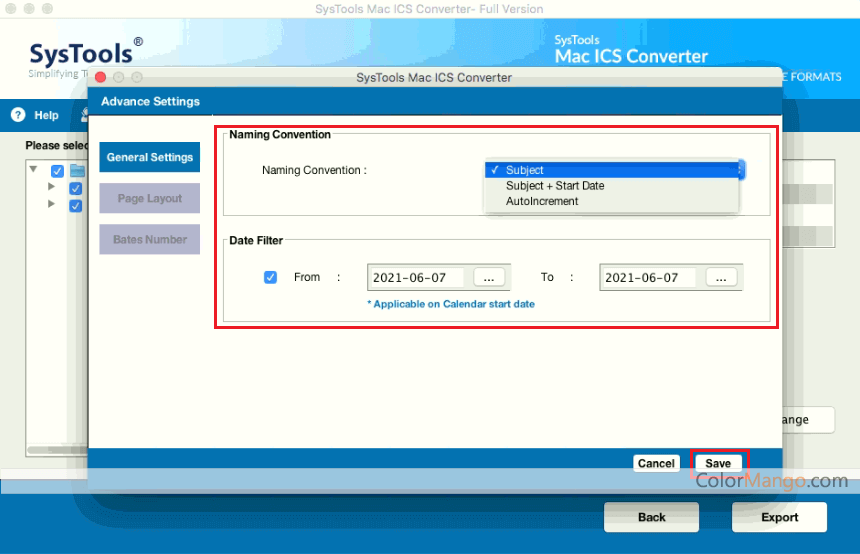
Task: Toggle the second tree item checkbox
Action: tap(75, 188)
